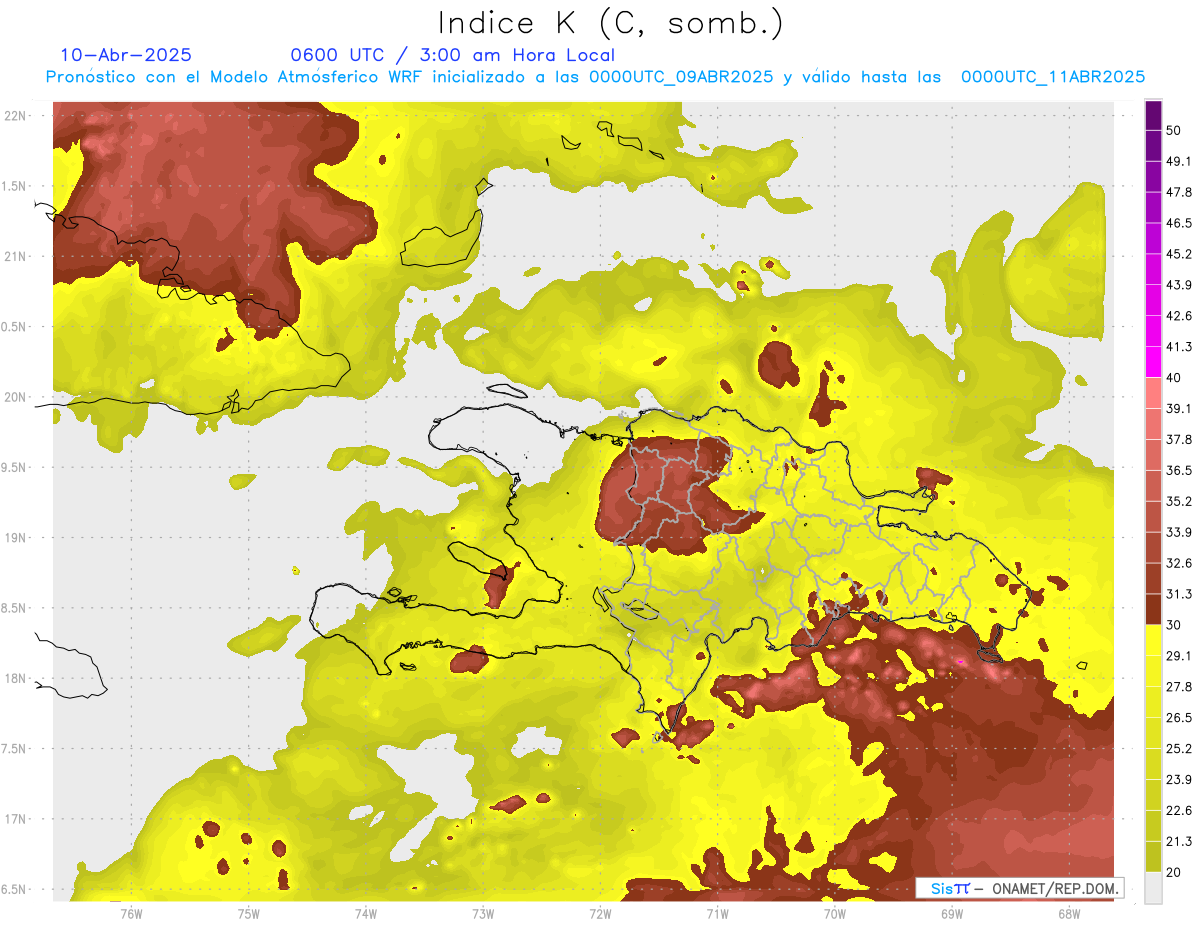Screen dimensions: 1200x927
Task: Click the "75W" longitude label
Action: pos(248,913)
